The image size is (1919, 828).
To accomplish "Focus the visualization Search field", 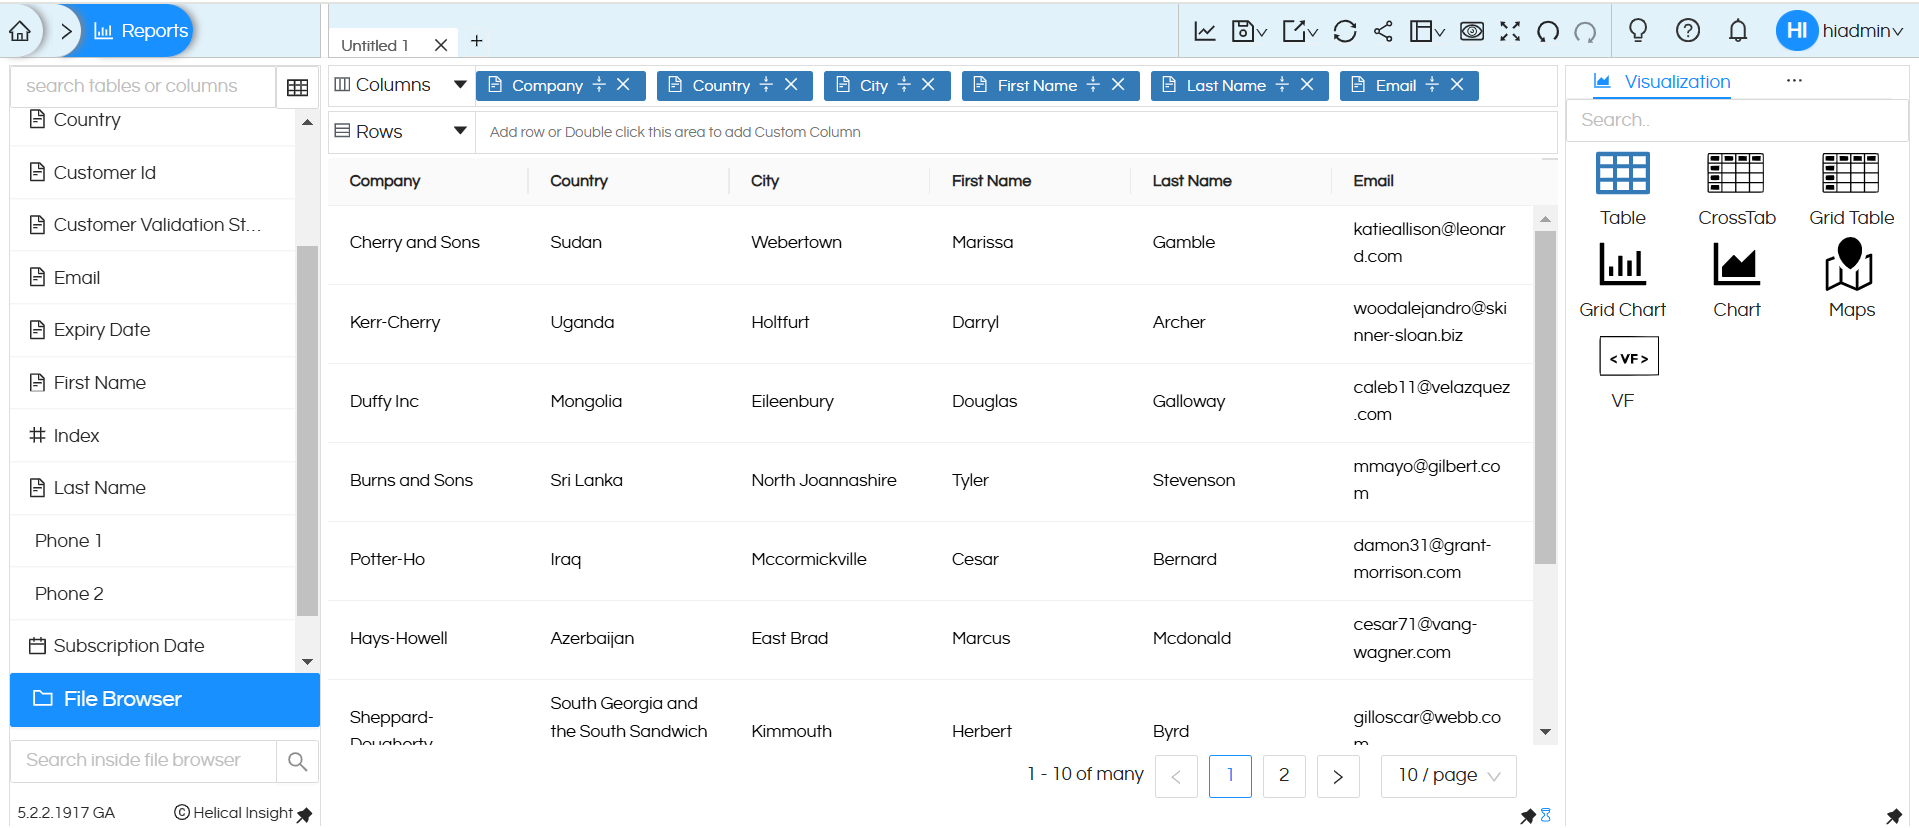I will pos(1736,120).
